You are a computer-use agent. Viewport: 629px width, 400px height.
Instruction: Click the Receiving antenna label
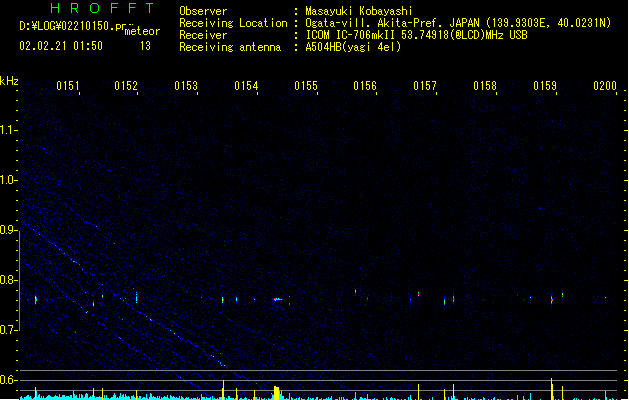[x=230, y=47]
